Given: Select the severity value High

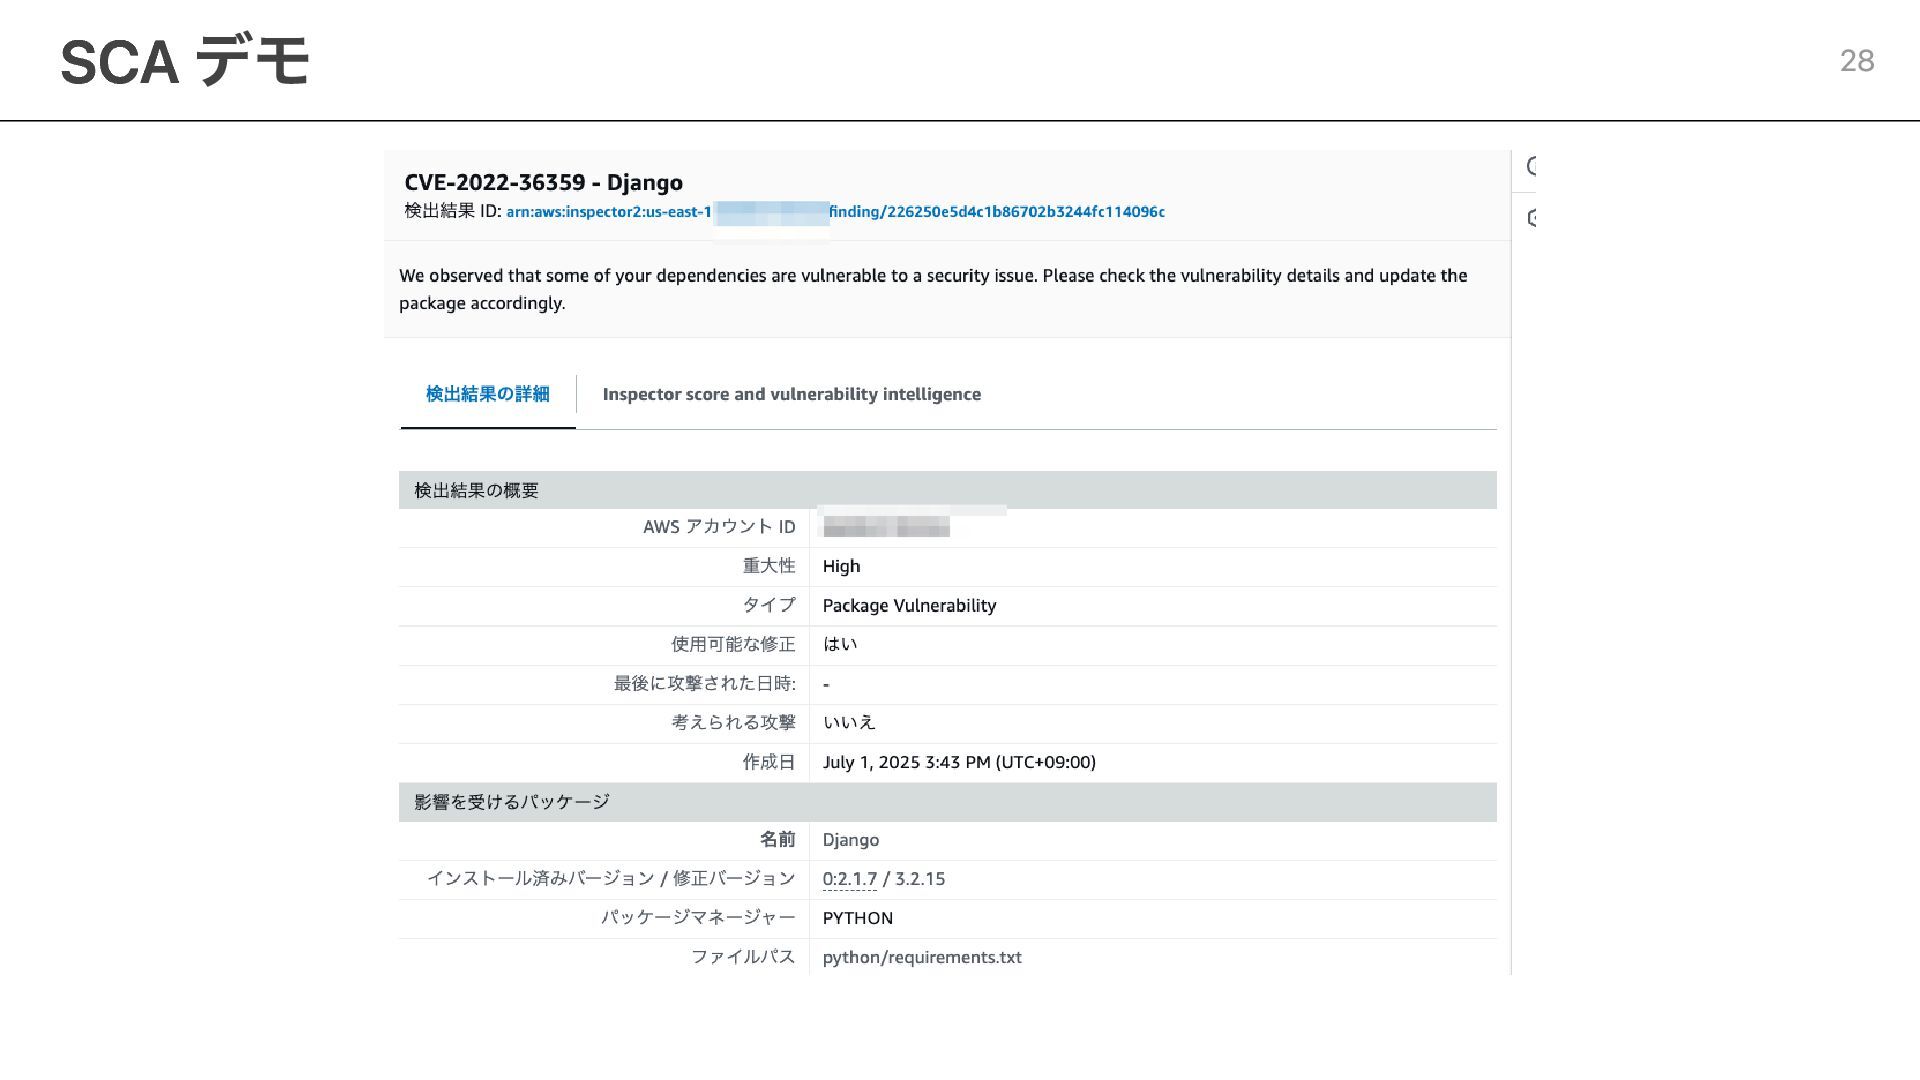Looking at the screenshot, I should pos(841,566).
